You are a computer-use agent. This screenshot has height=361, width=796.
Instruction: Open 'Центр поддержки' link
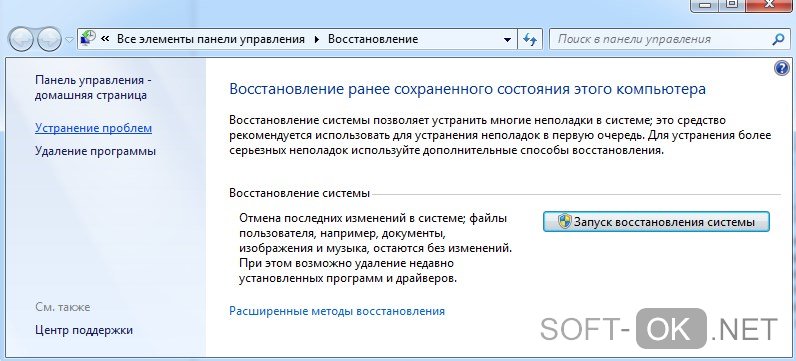(x=84, y=330)
